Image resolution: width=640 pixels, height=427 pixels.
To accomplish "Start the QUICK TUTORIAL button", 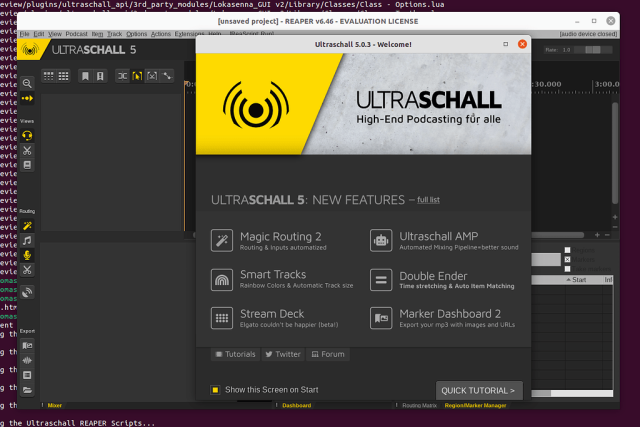I will (479, 391).
